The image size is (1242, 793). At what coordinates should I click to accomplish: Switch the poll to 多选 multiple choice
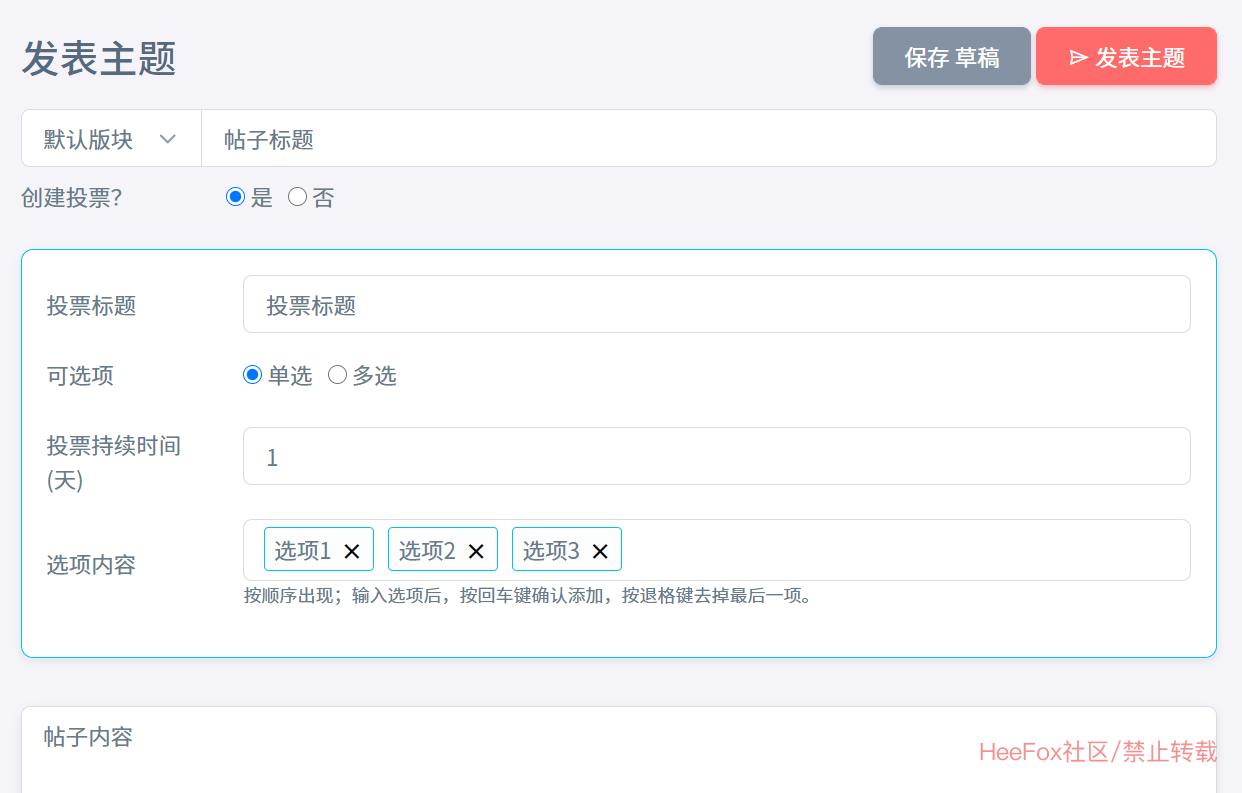pyautogui.click(x=338, y=375)
